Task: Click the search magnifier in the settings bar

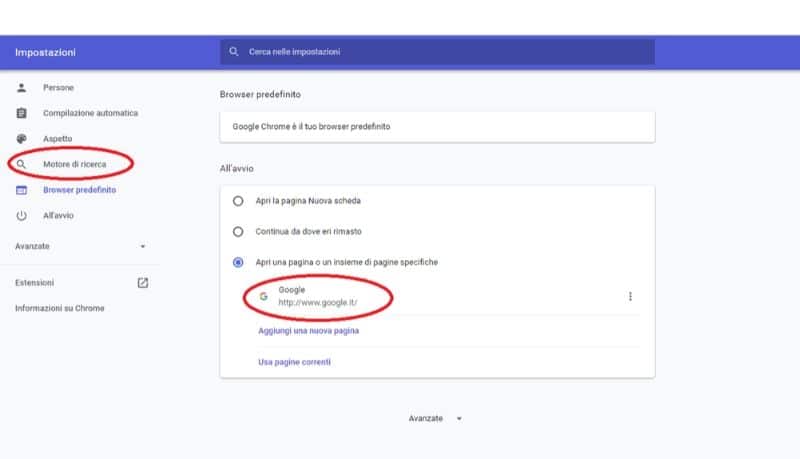Action: [x=234, y=52]
